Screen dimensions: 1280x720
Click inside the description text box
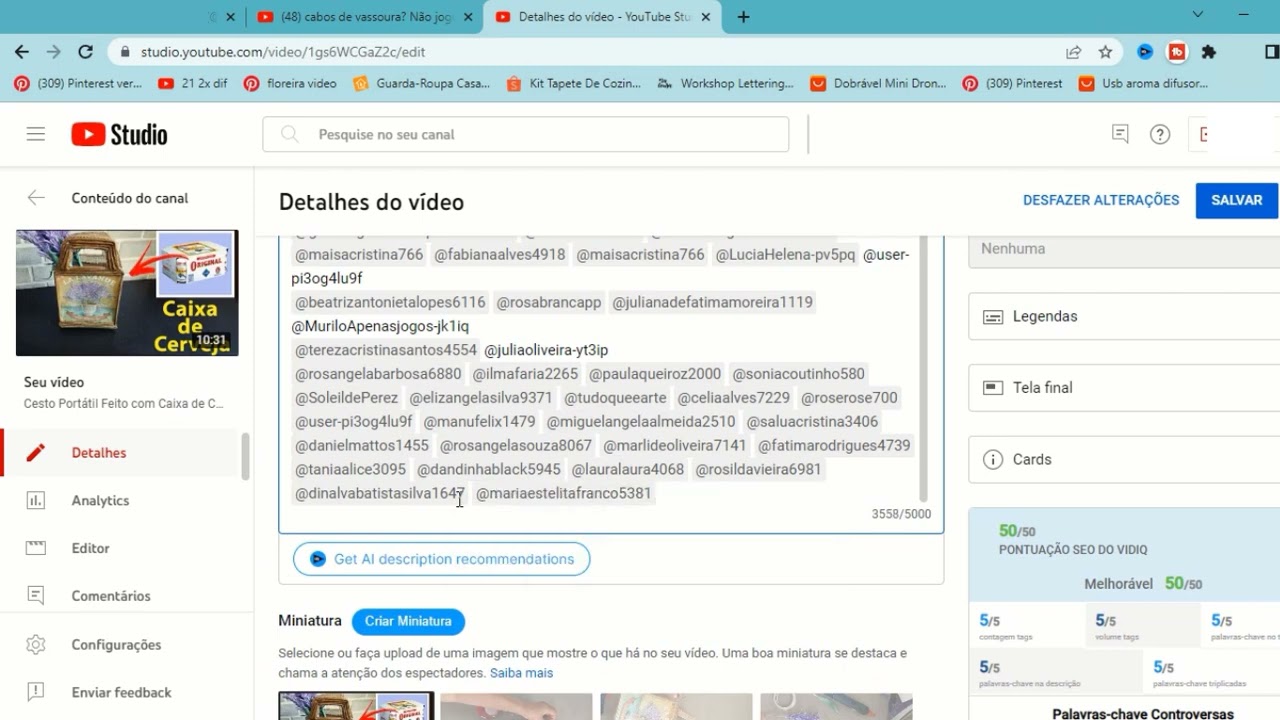click(610, 385)
